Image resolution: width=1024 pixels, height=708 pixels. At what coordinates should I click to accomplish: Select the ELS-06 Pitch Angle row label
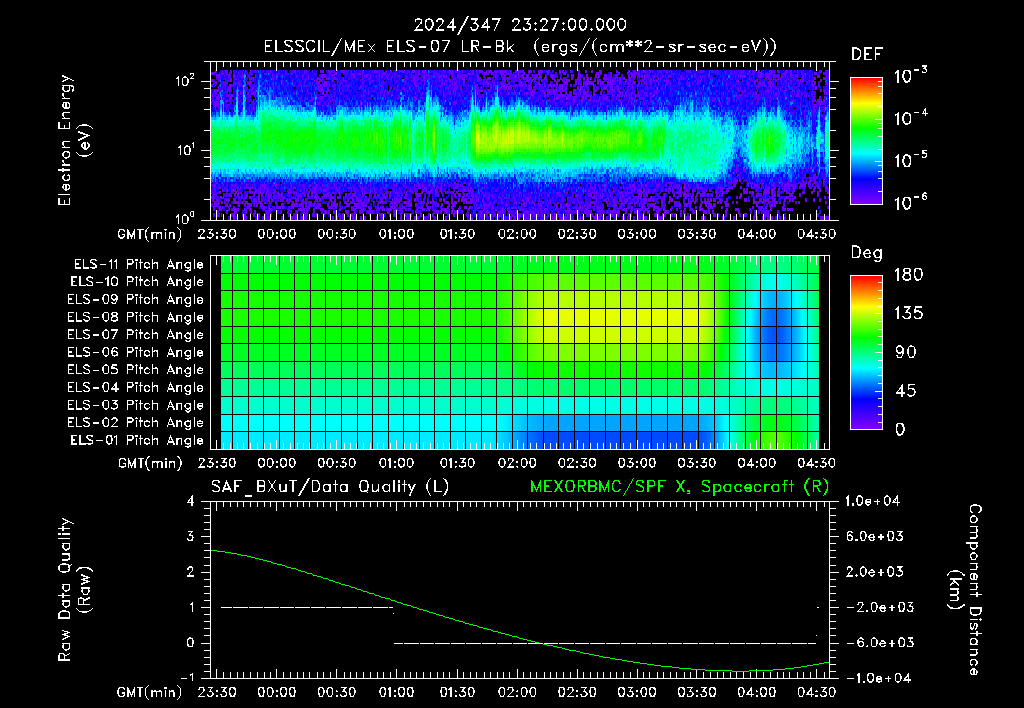135,353
